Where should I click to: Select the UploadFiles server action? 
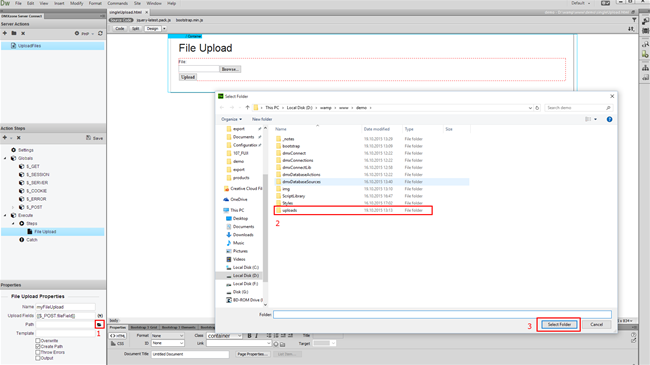tap(52, 46)
